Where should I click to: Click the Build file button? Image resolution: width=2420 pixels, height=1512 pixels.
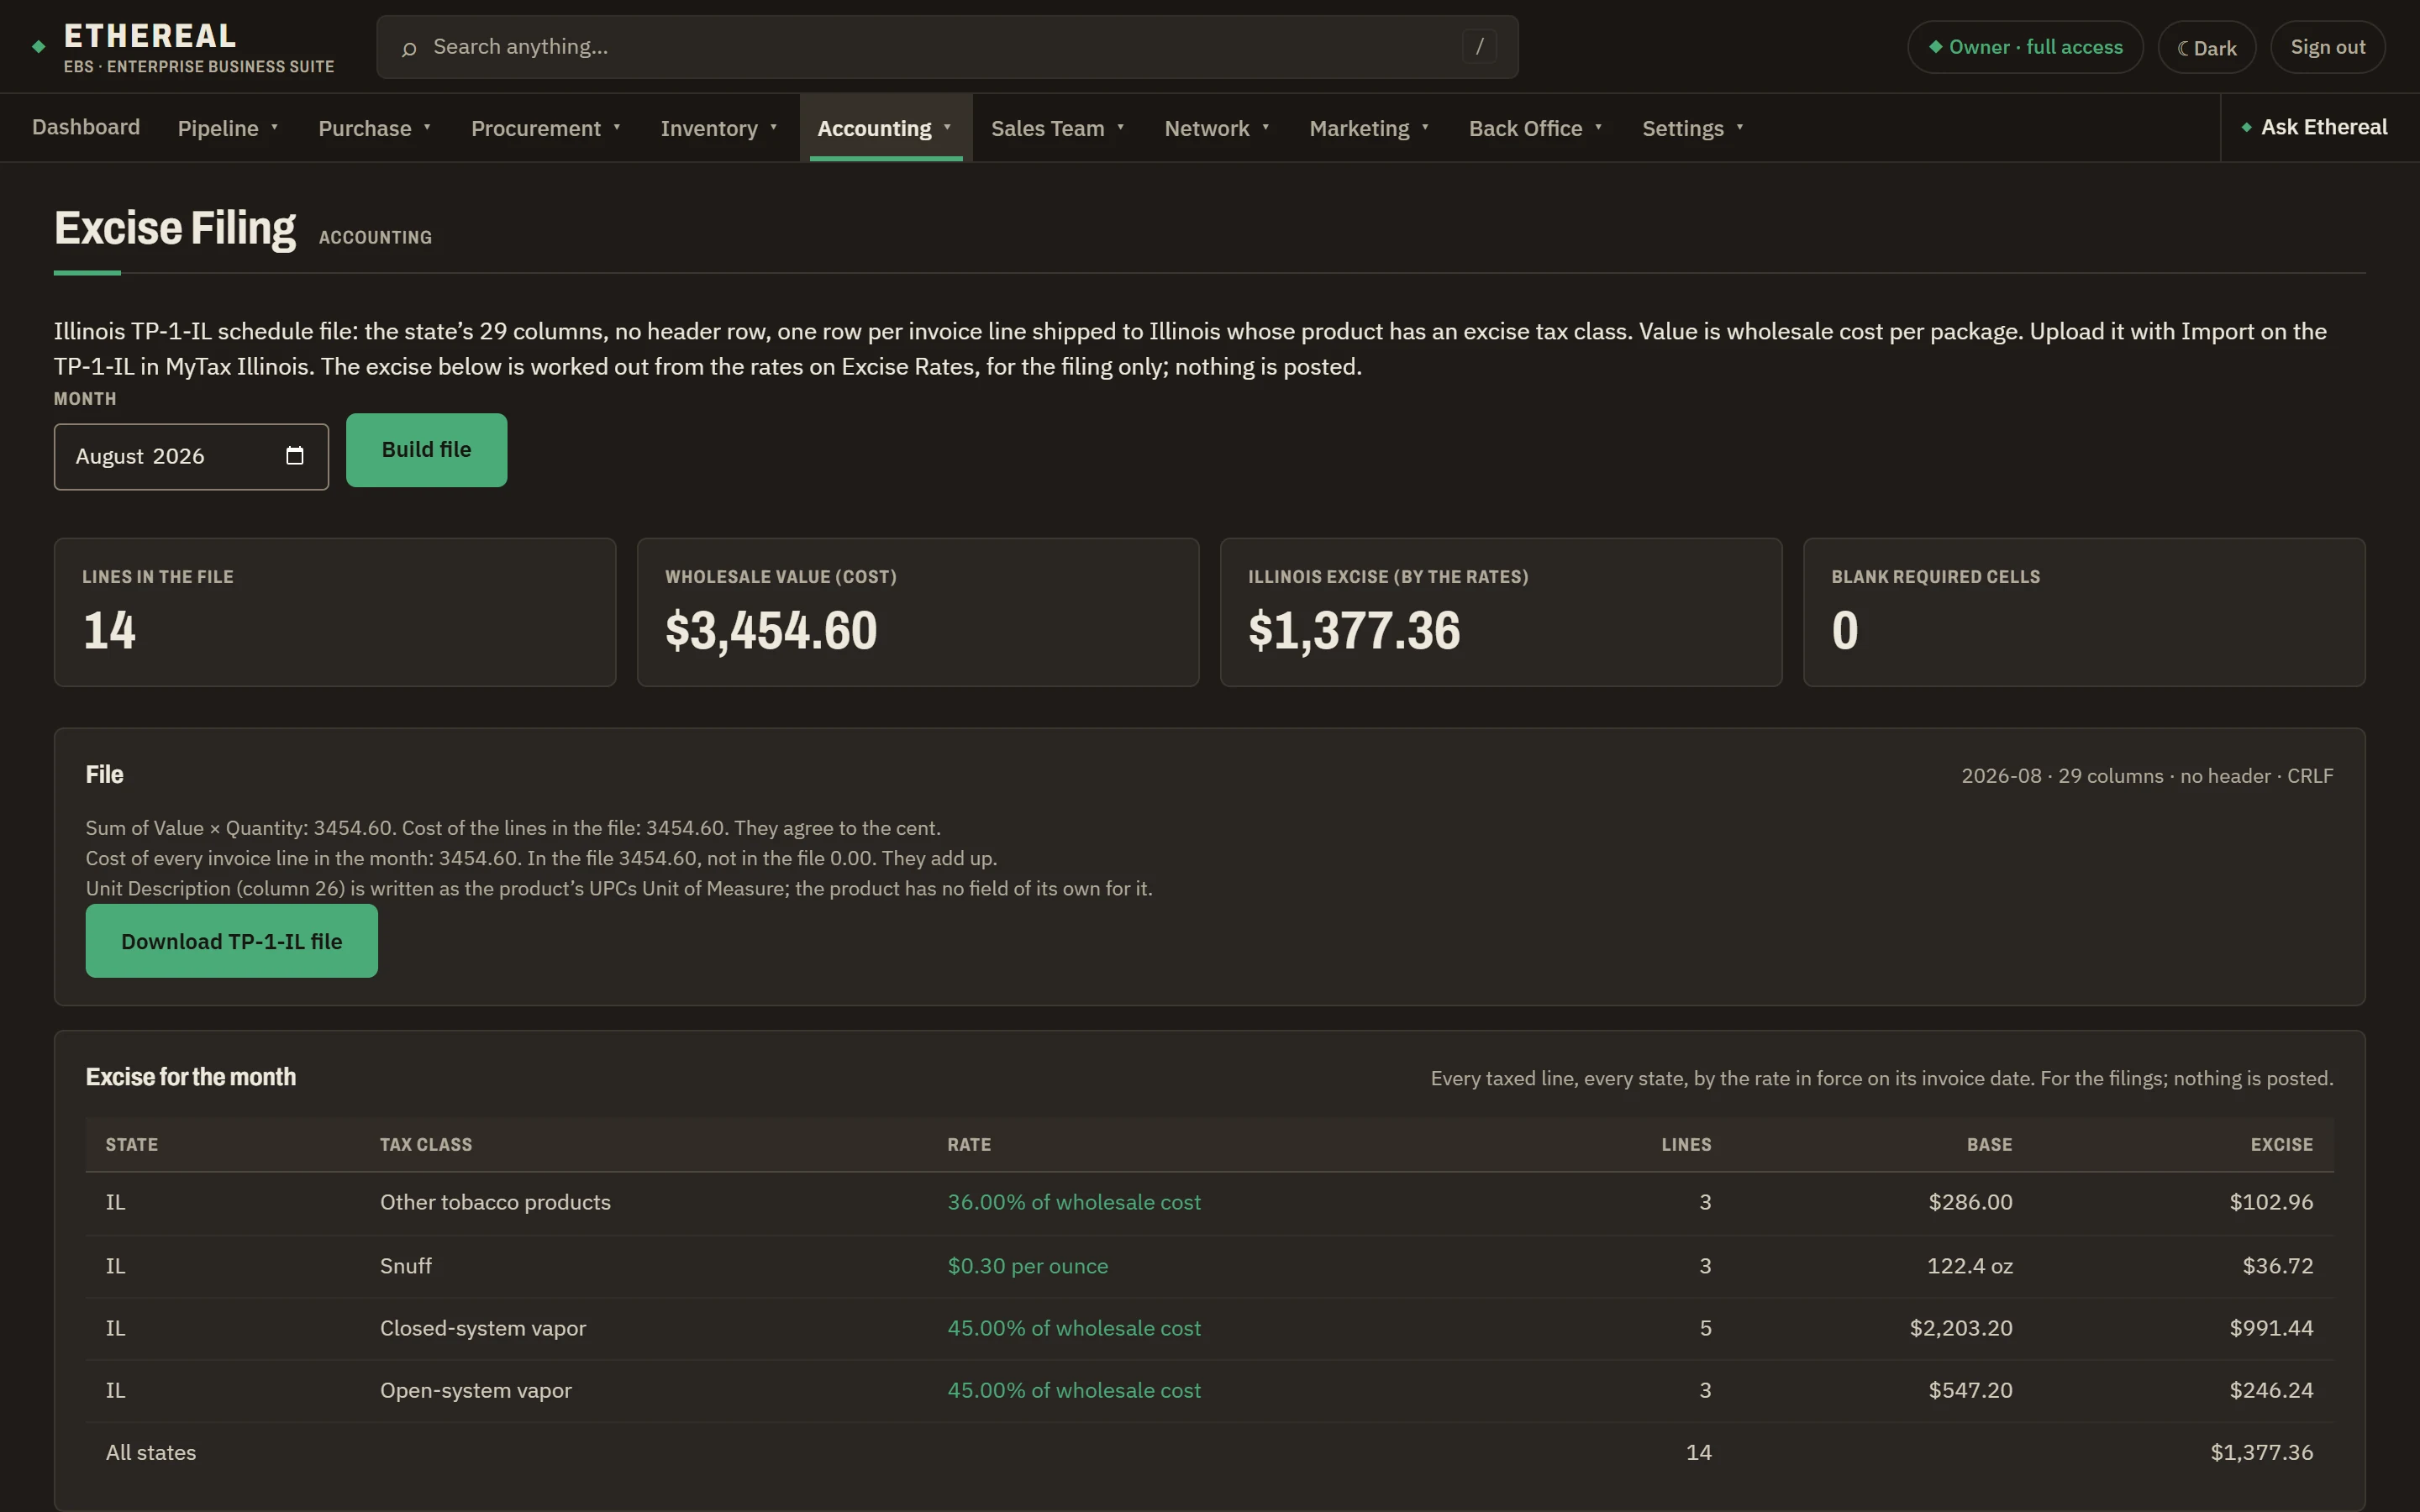(x=426, y=450)
